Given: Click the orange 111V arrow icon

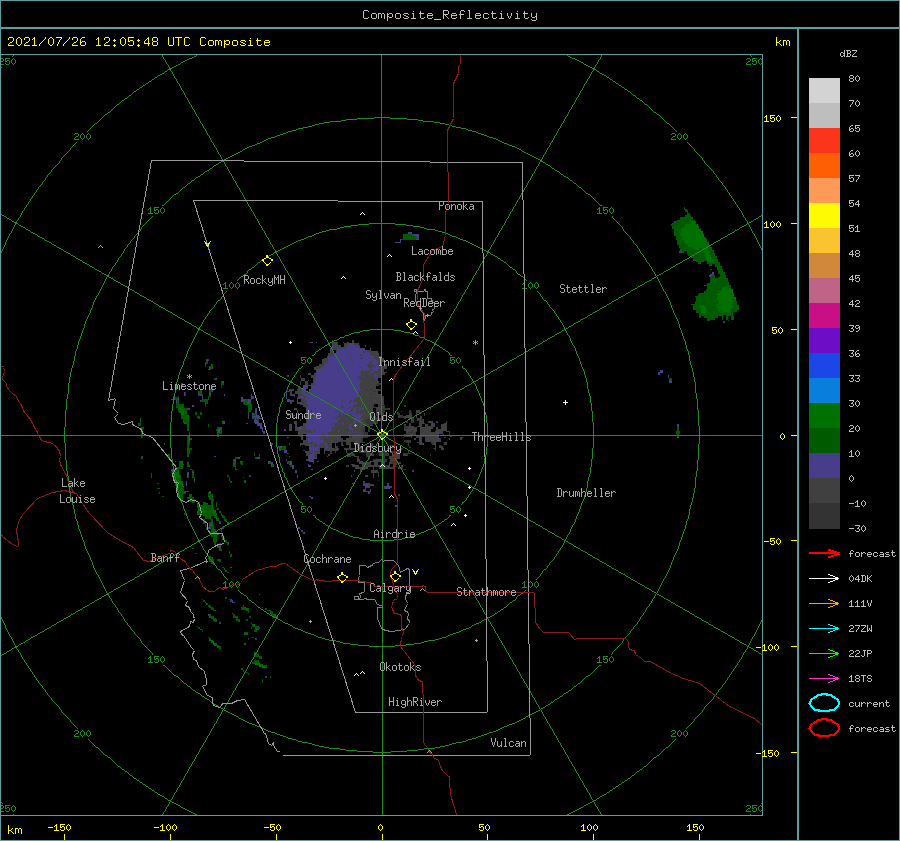Looking at the screenshot, I should 824,603.
